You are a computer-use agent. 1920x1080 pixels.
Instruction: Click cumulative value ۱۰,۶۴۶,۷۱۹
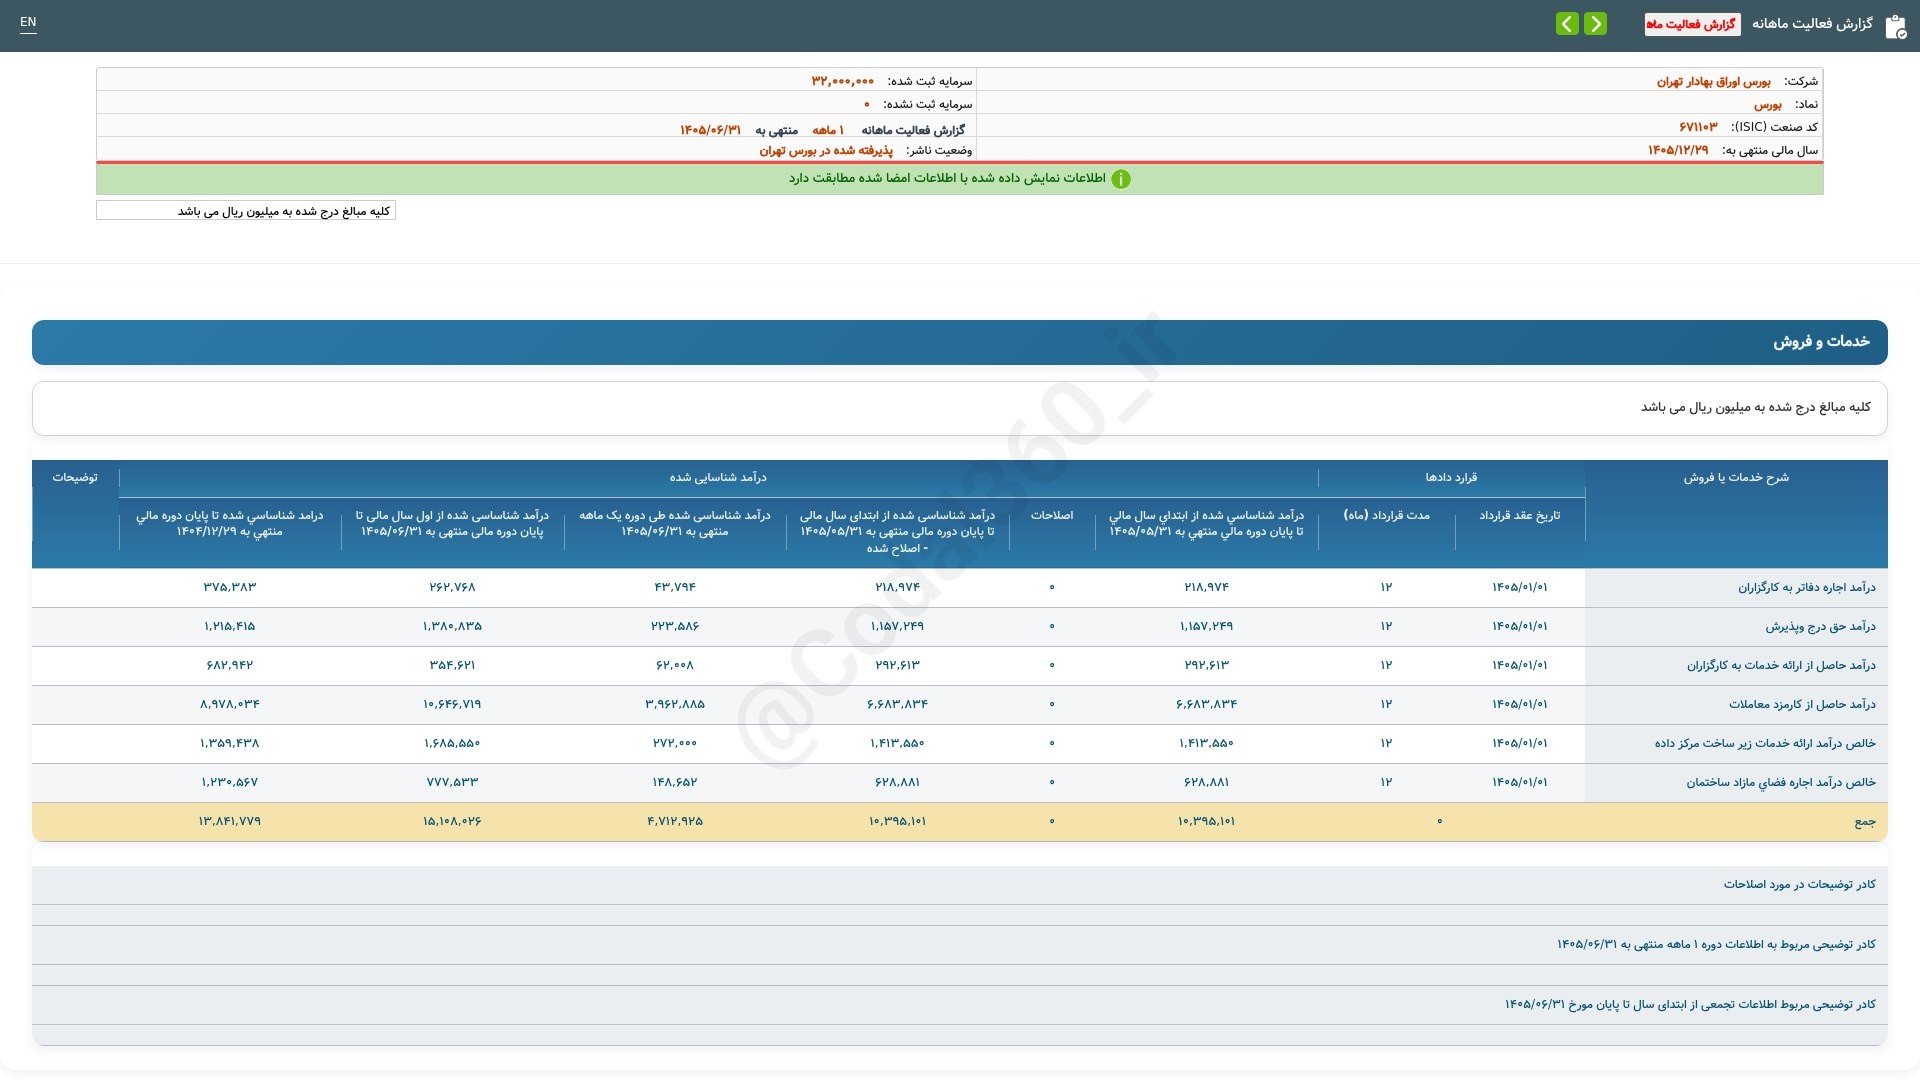tap(452, 704)
